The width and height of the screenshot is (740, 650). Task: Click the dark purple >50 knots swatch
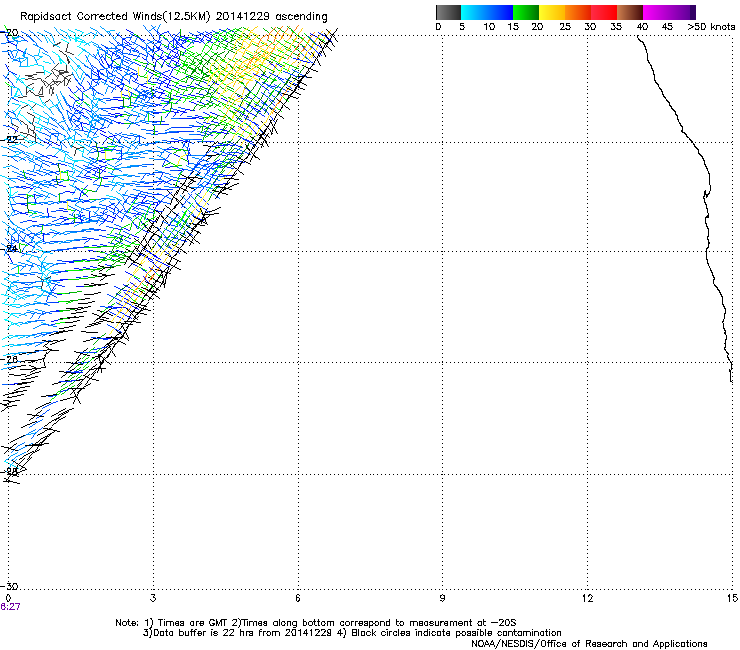[x=693, y=12]
